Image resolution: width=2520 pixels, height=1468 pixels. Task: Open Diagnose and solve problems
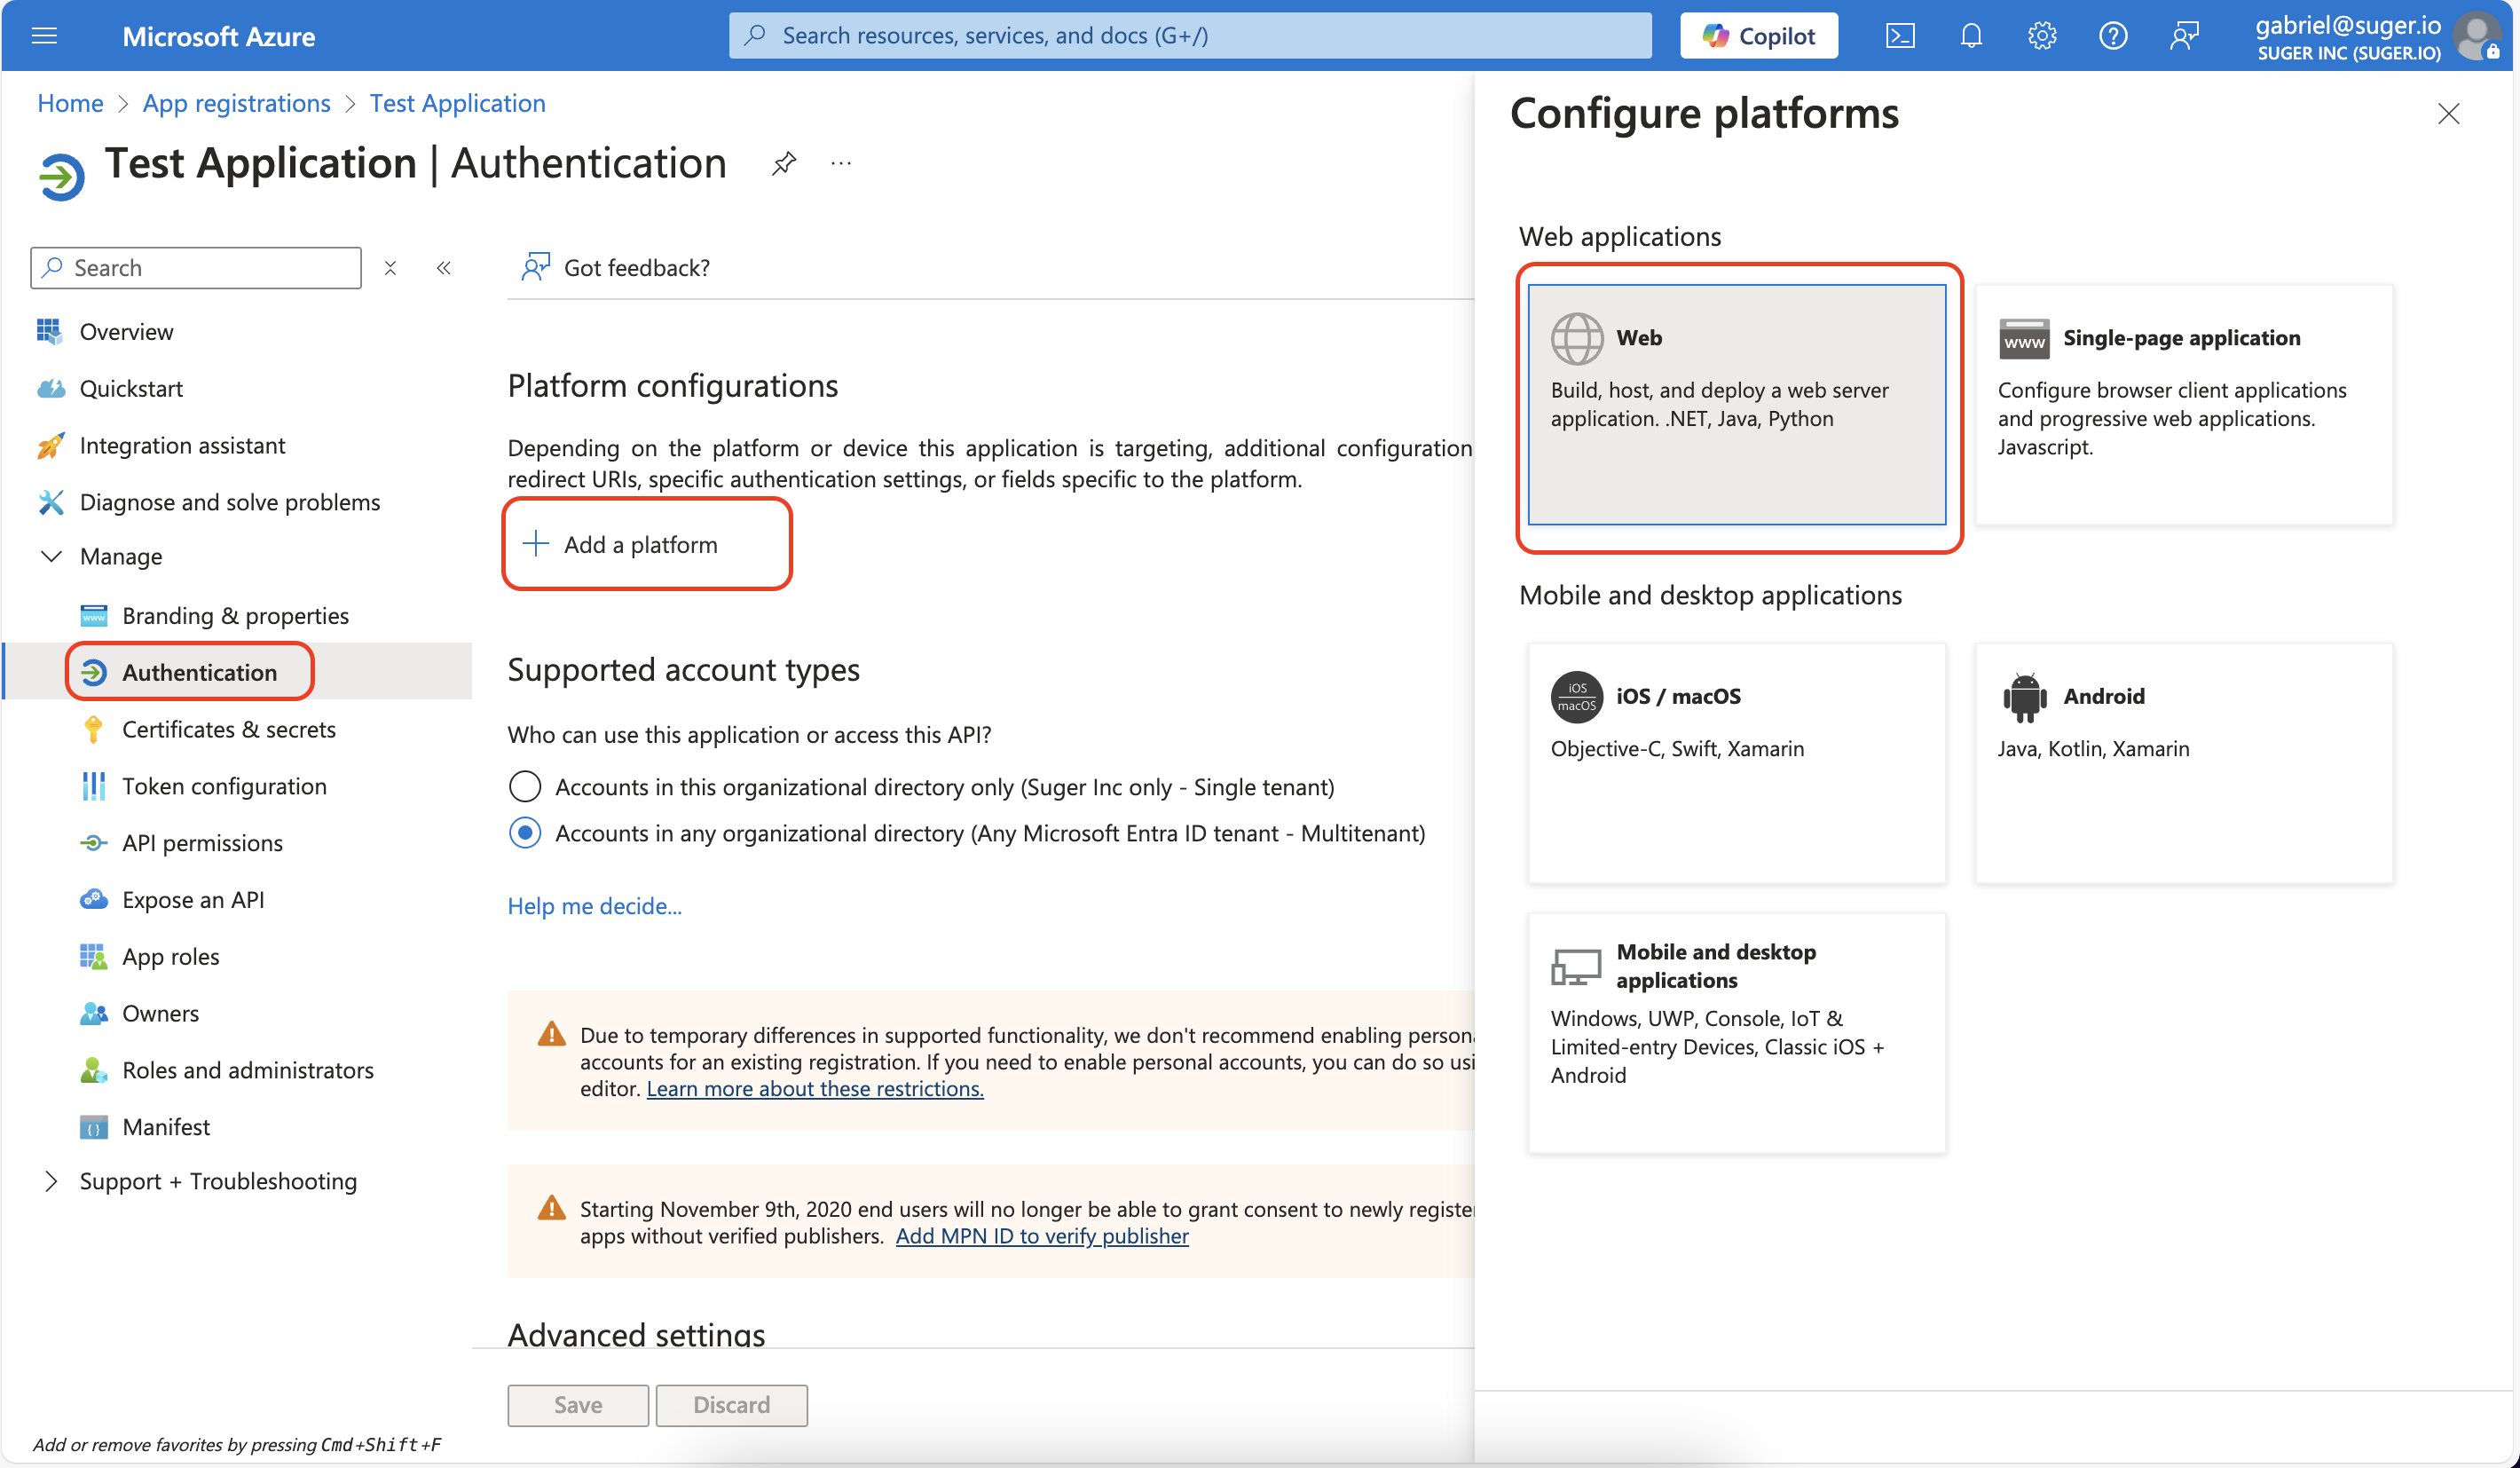click(x=230, y=502)
